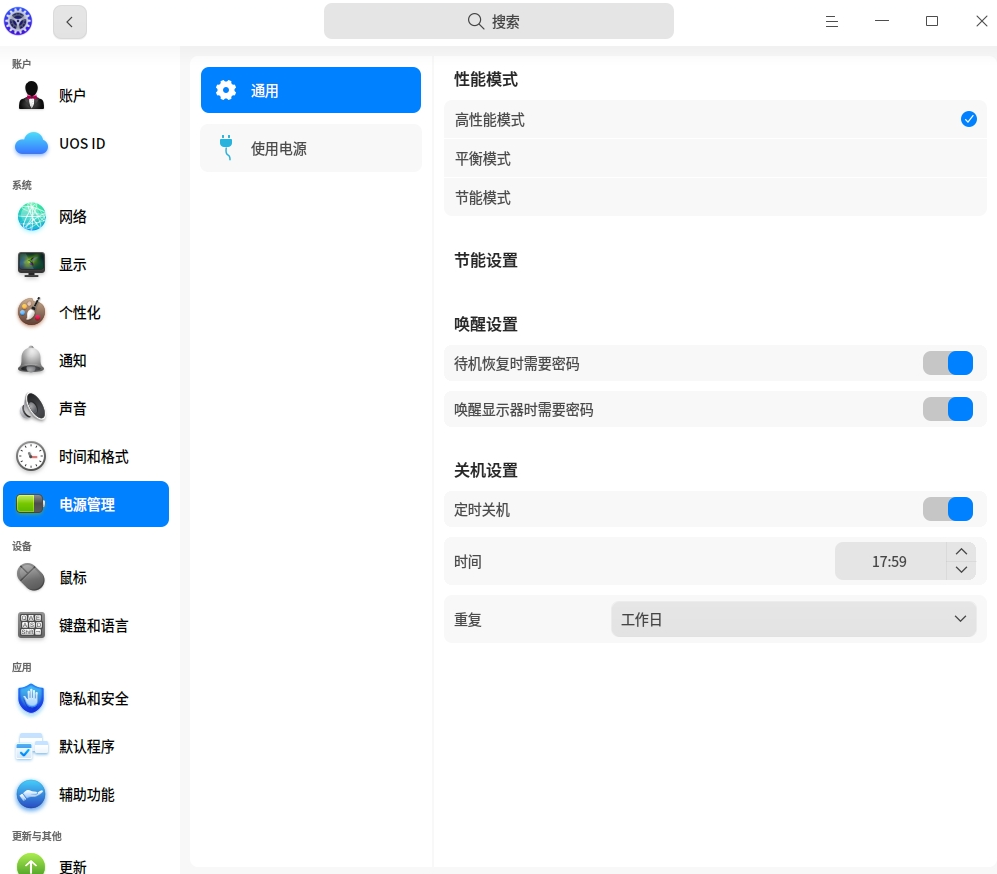
Task: Switch to the 使用电源 tab
Action: tap(311, 148)
